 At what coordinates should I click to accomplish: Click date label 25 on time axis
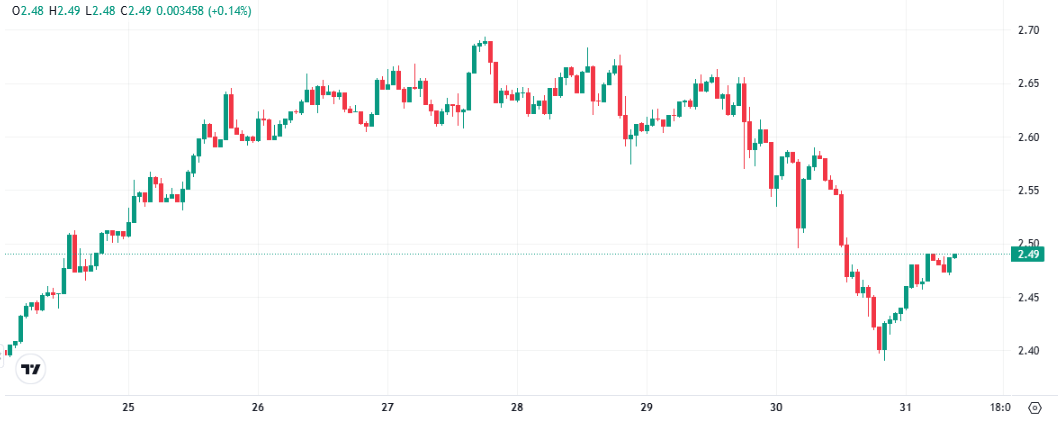[x=128, y=408]
